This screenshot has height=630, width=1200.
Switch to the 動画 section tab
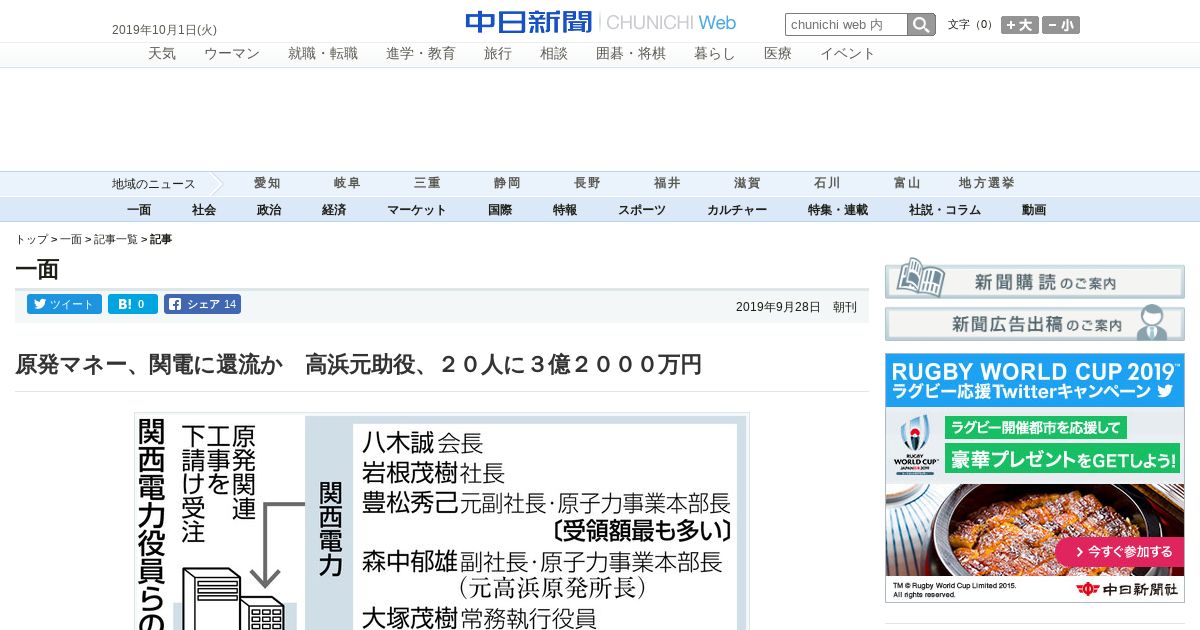(x=1034, y=210)
